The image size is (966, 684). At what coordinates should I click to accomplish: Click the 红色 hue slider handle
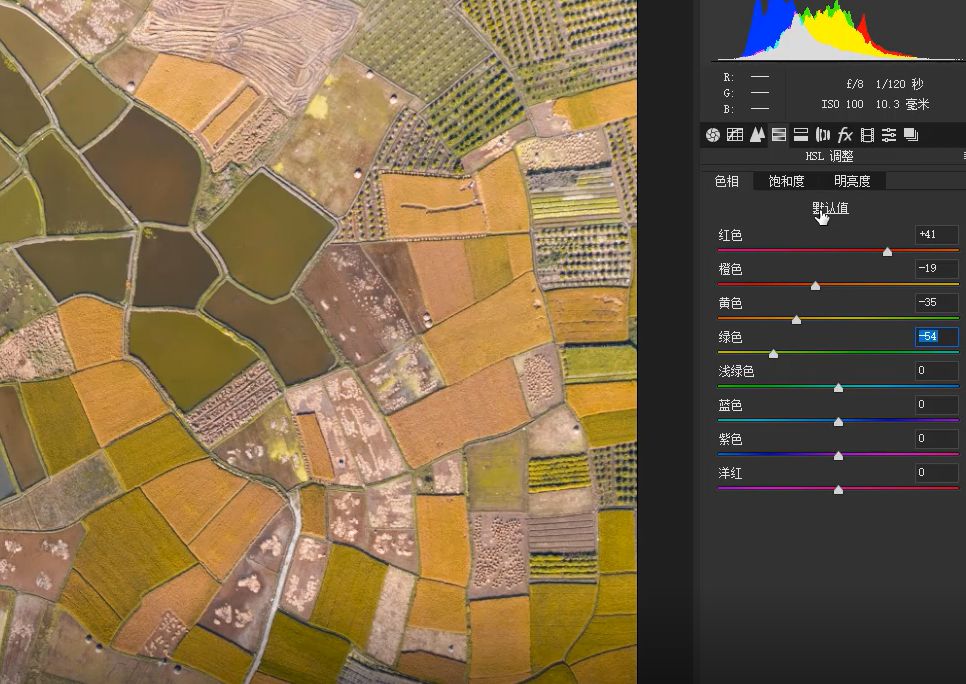point(887,251)
